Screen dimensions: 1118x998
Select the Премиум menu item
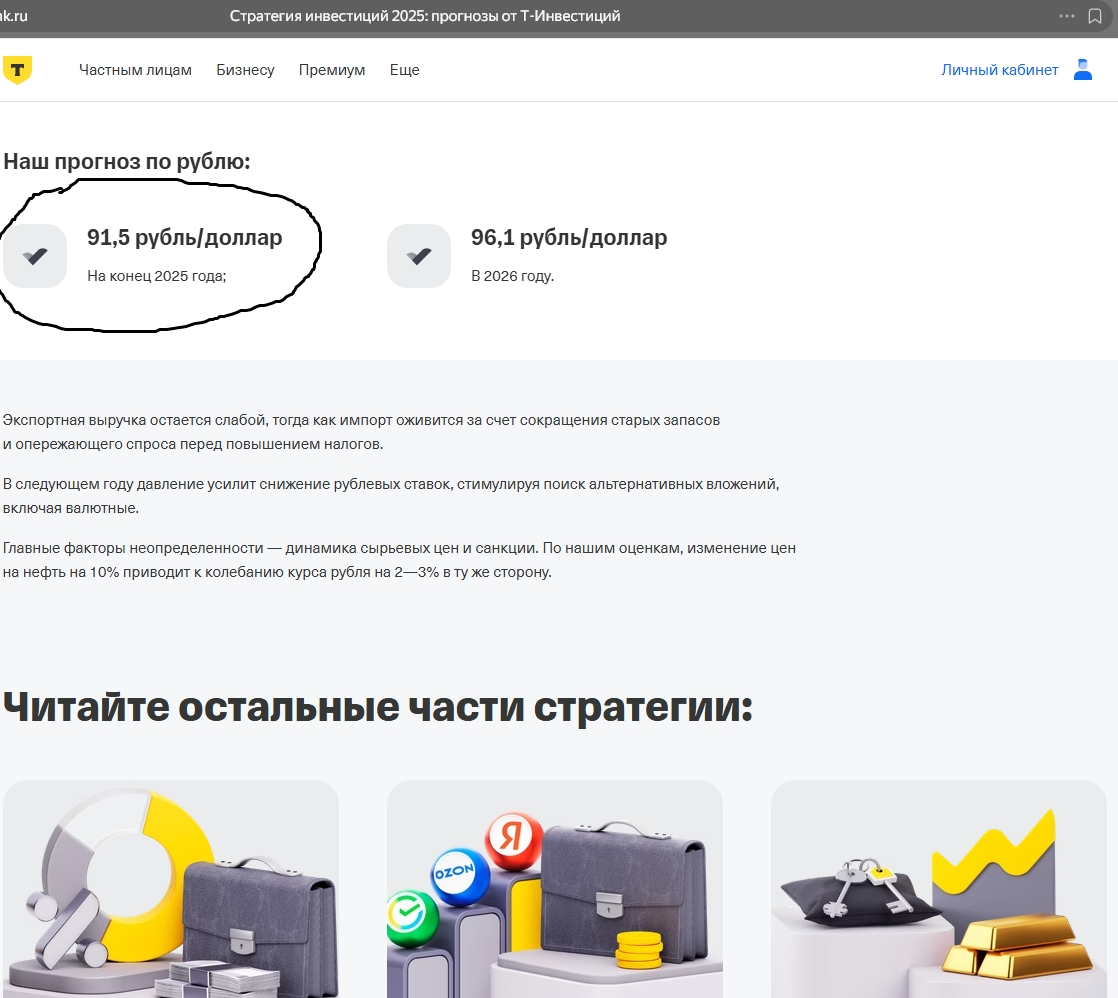point(332,70)
